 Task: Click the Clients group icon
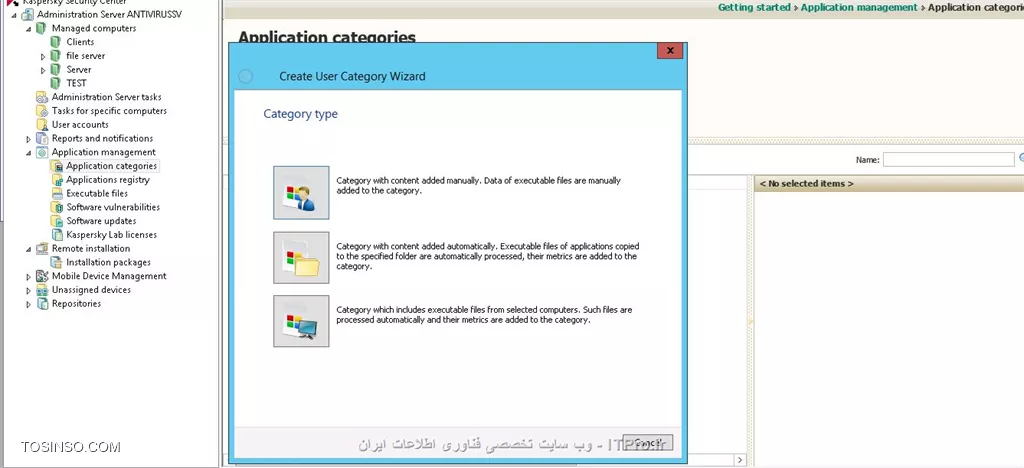point(56,42)
